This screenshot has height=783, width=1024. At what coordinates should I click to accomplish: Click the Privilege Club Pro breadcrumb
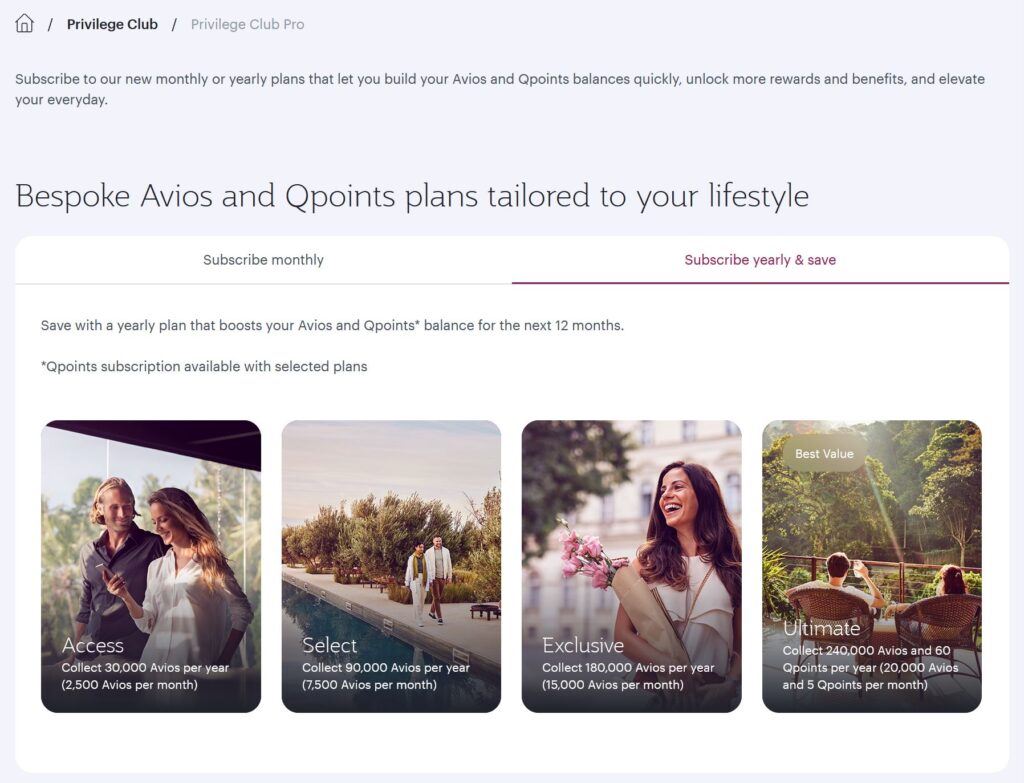(x=247, y=24)
